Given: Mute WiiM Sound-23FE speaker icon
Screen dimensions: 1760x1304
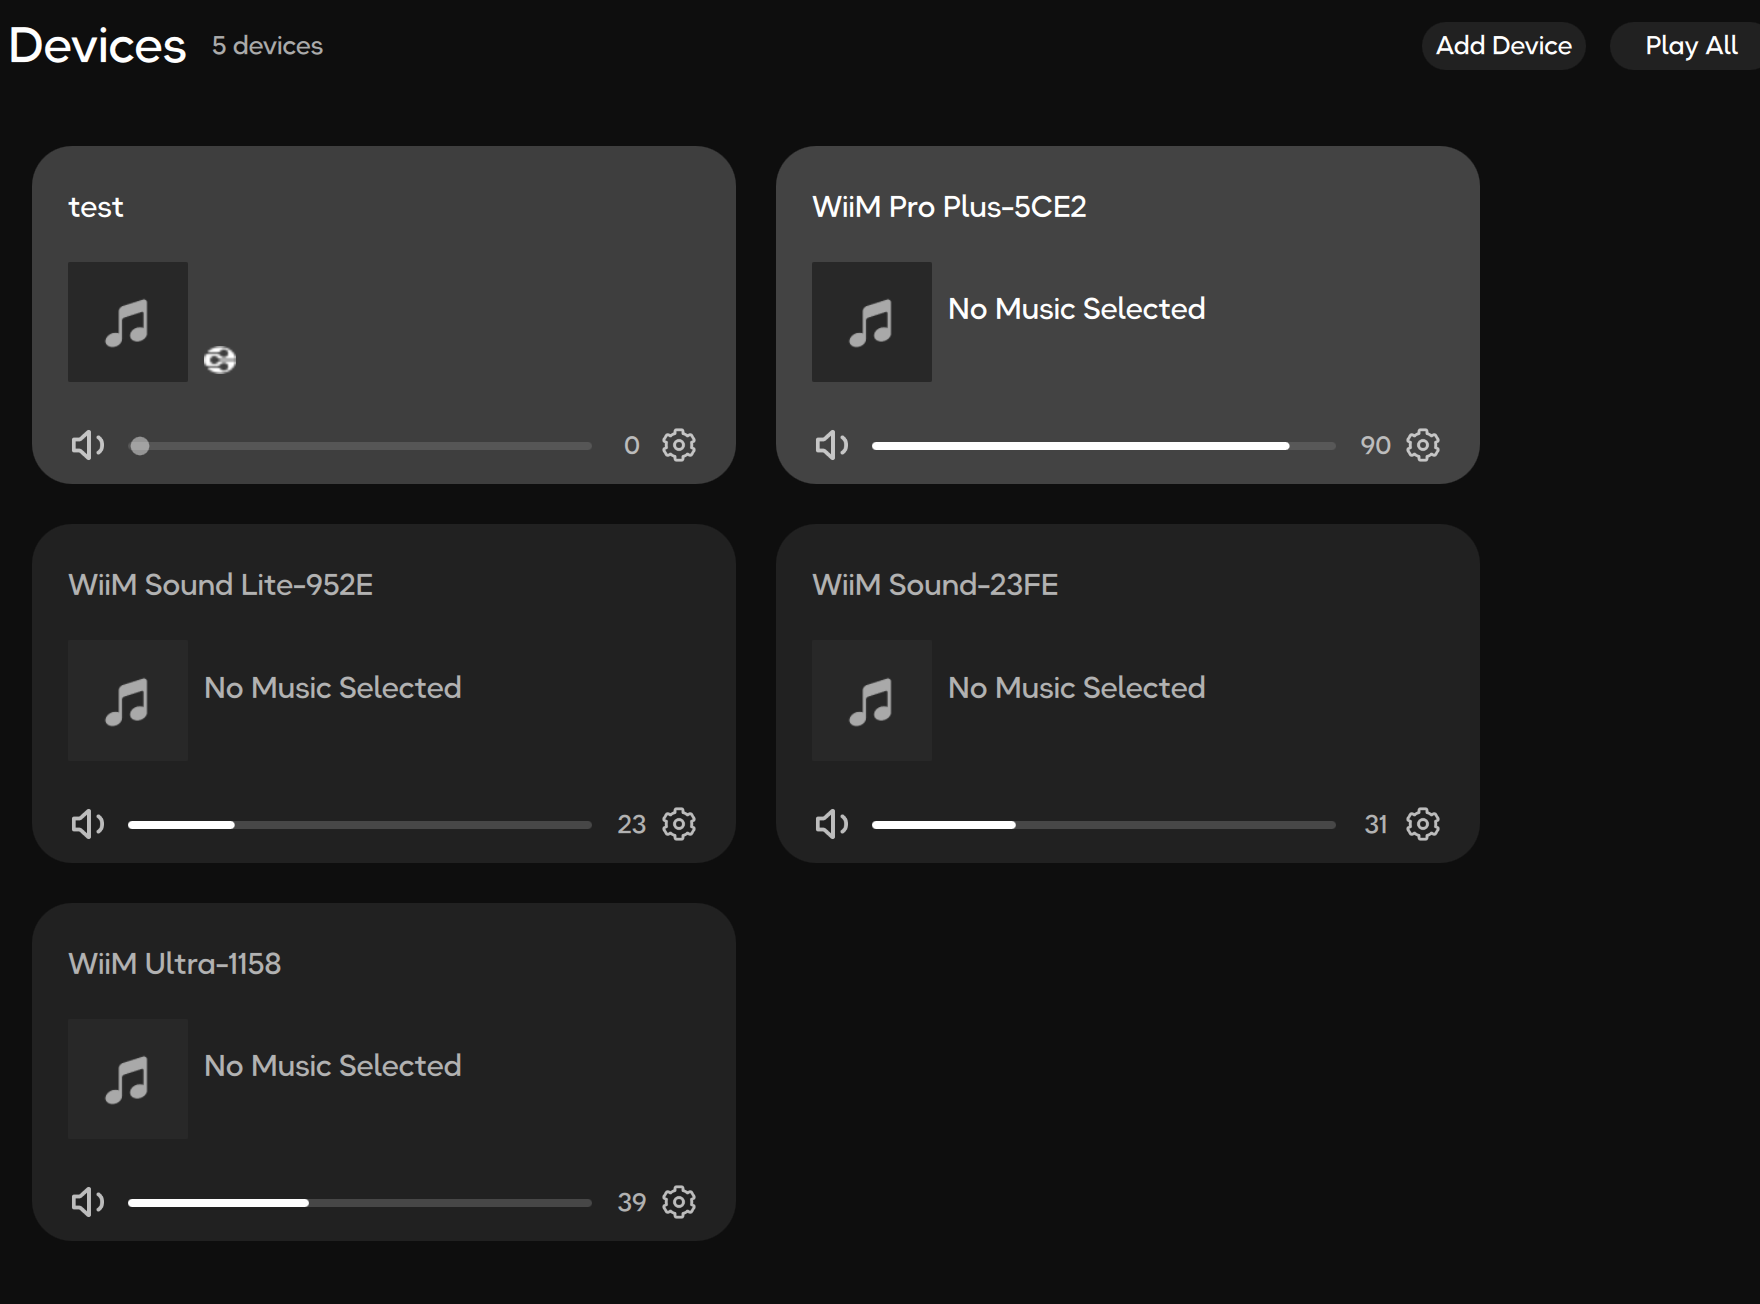Looking at the screenshot, I should tap(831, 824).
